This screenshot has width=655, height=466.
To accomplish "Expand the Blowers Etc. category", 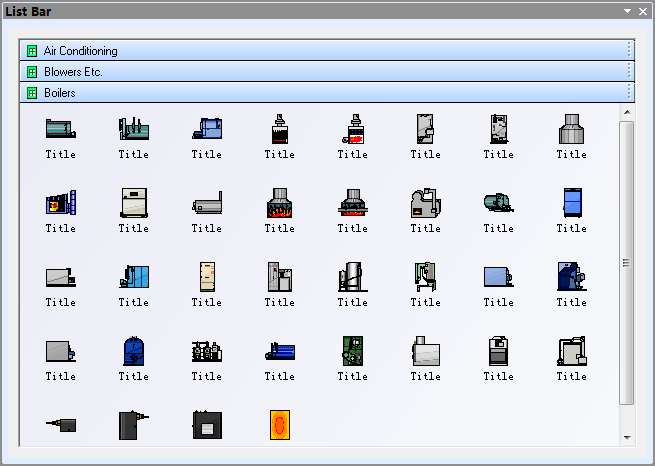I will tap(73, 72).
